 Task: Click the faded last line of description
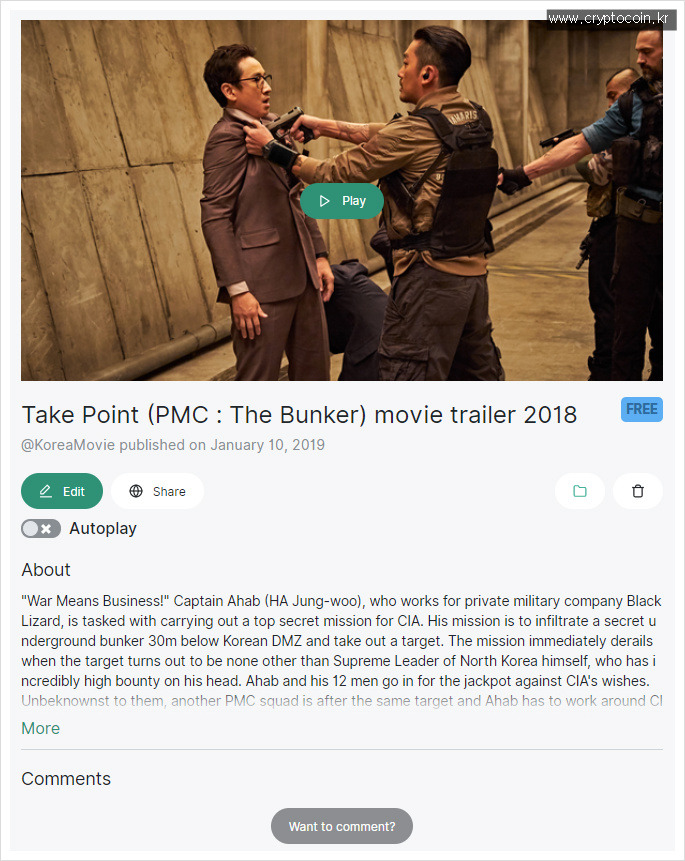342,701
